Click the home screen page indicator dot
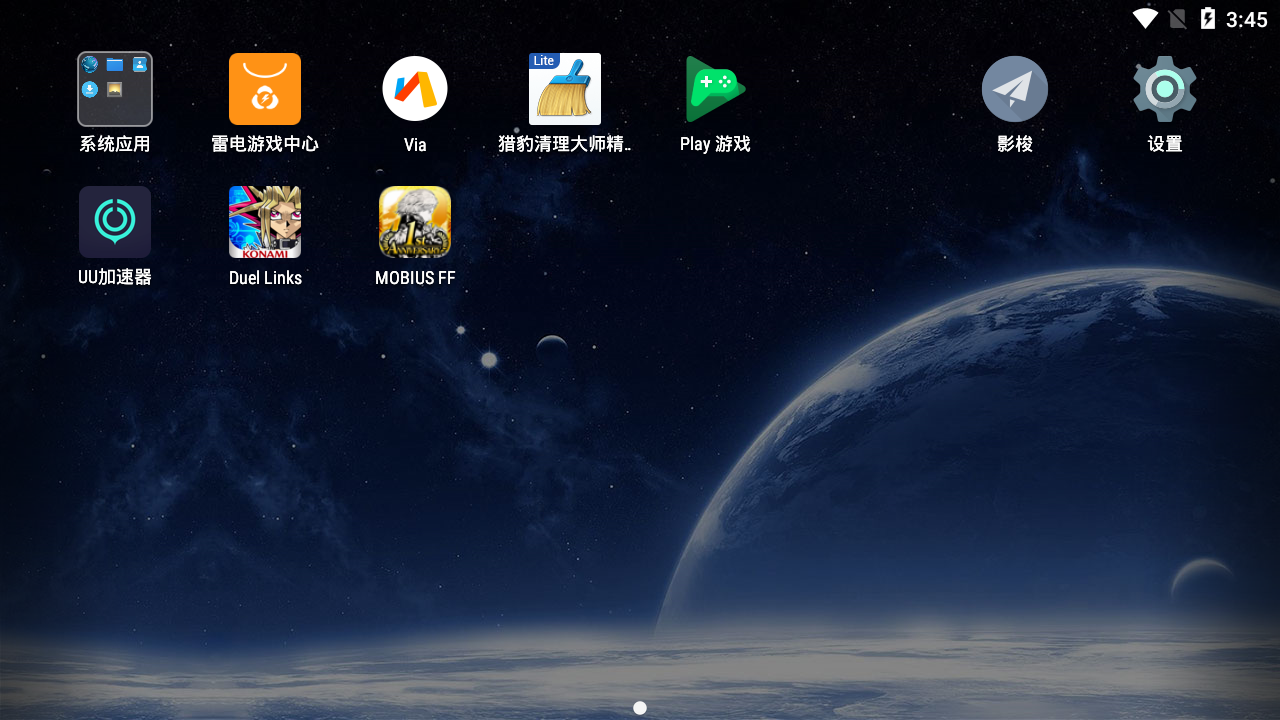The width and height of the screenshot is (1280, 720). tap(640, 708)
